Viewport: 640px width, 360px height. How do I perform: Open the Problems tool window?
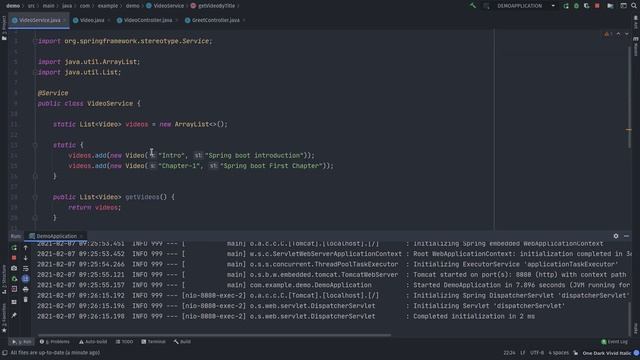(55, 342)
